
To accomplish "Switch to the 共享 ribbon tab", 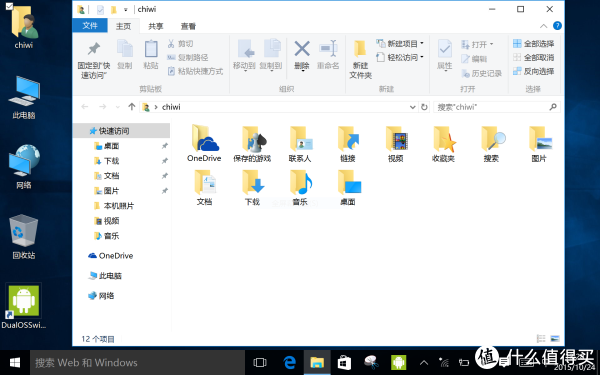I will click(x=156, y=26).
